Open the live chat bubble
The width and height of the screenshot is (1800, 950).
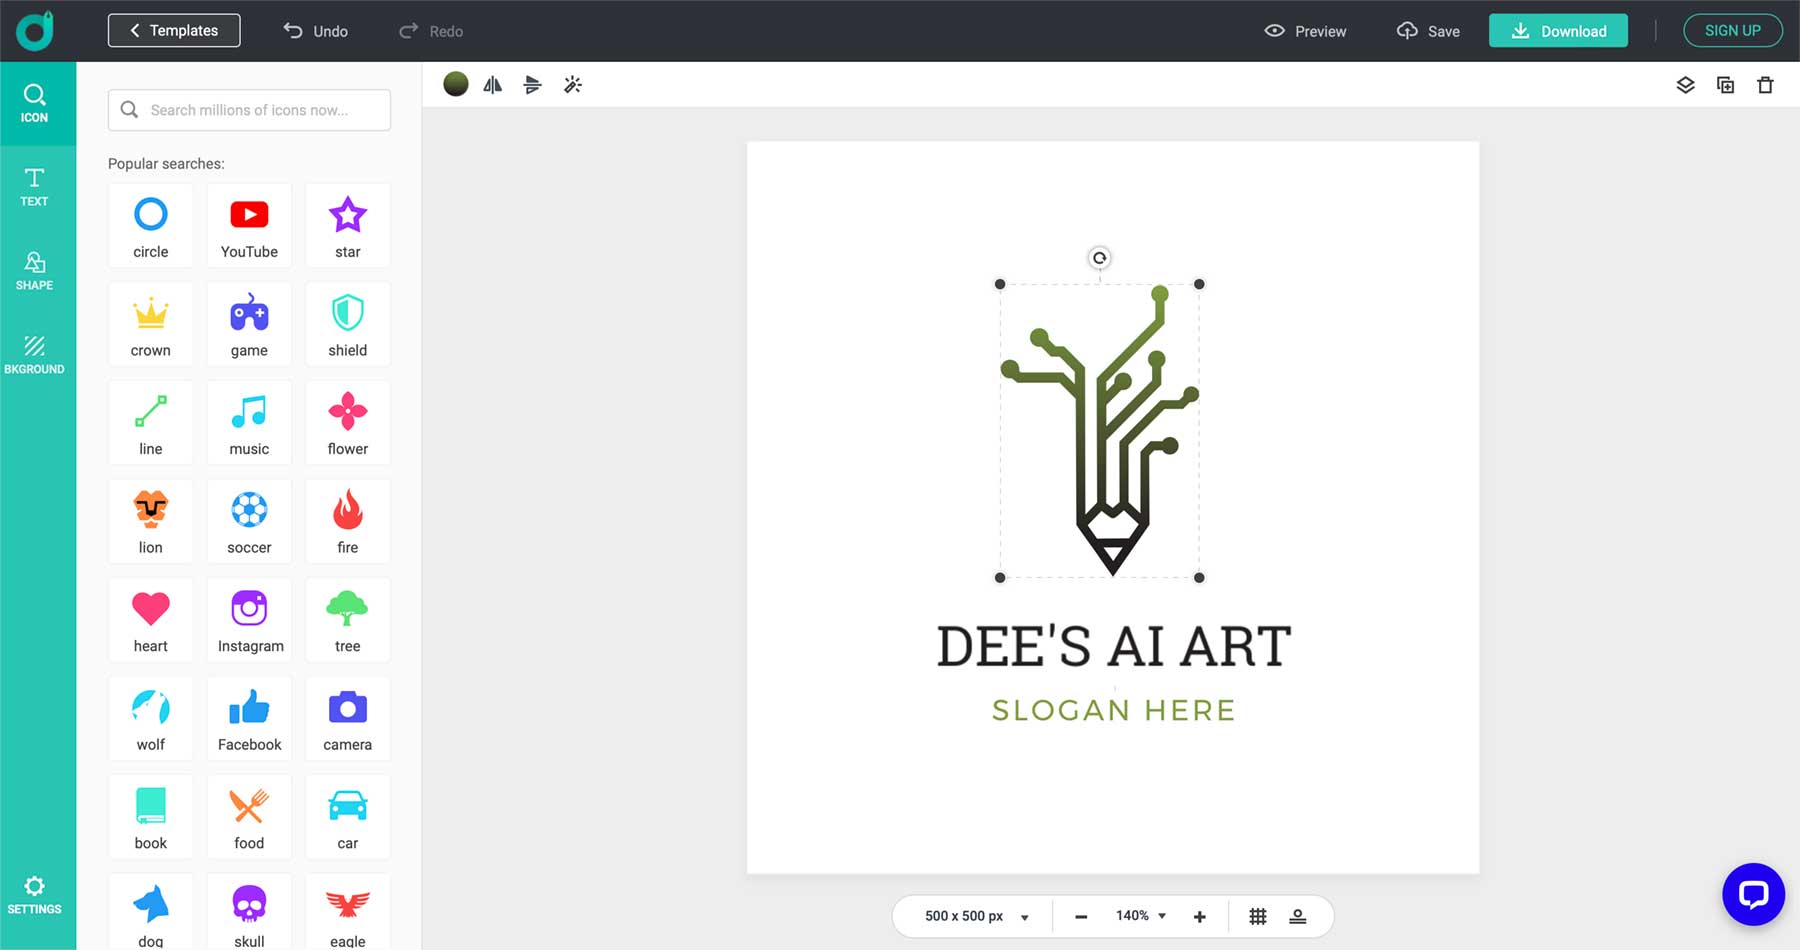pos(1753,894)
